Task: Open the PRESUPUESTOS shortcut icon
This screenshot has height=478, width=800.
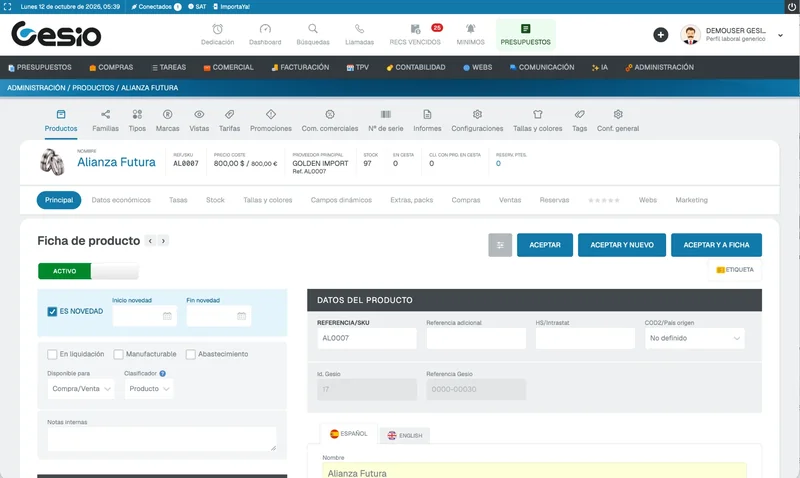Action: 526,29
